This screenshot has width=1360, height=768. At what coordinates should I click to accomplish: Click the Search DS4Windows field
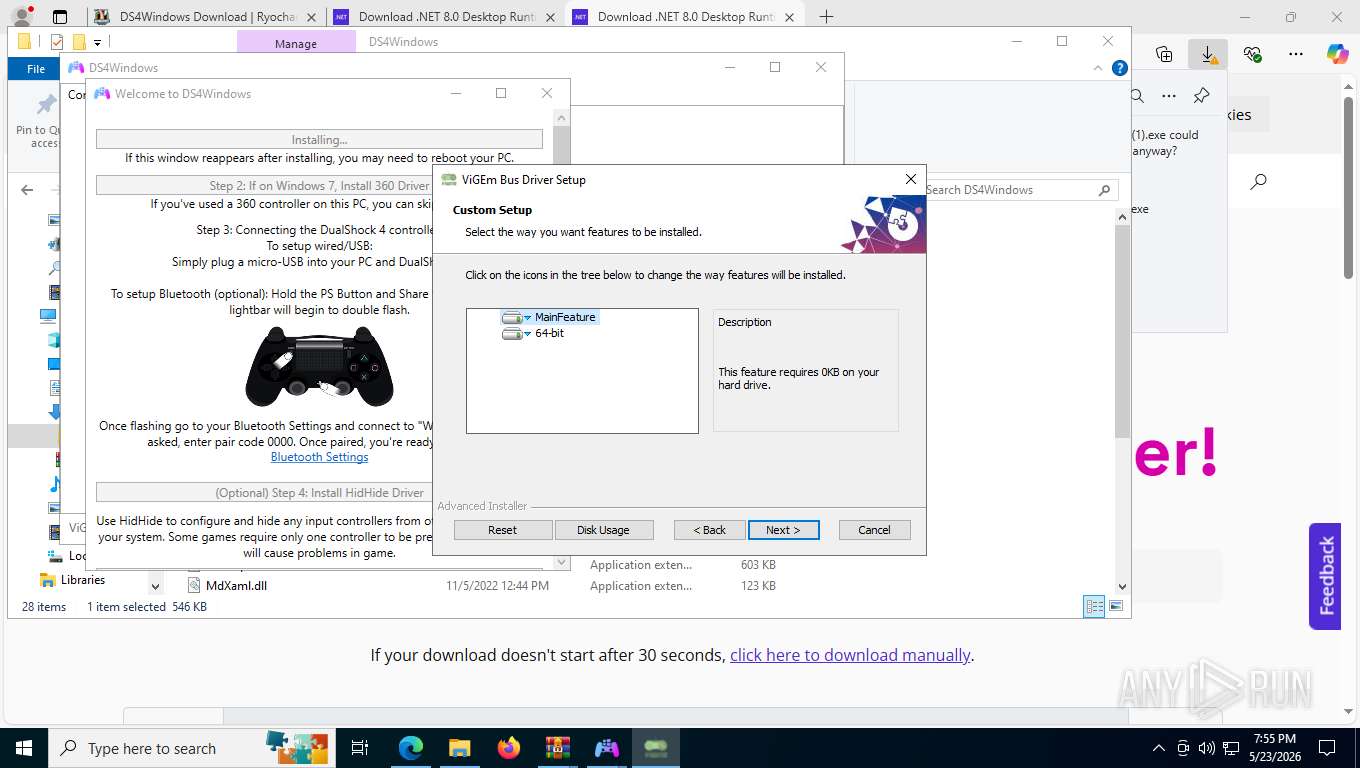pos(1018,190)
